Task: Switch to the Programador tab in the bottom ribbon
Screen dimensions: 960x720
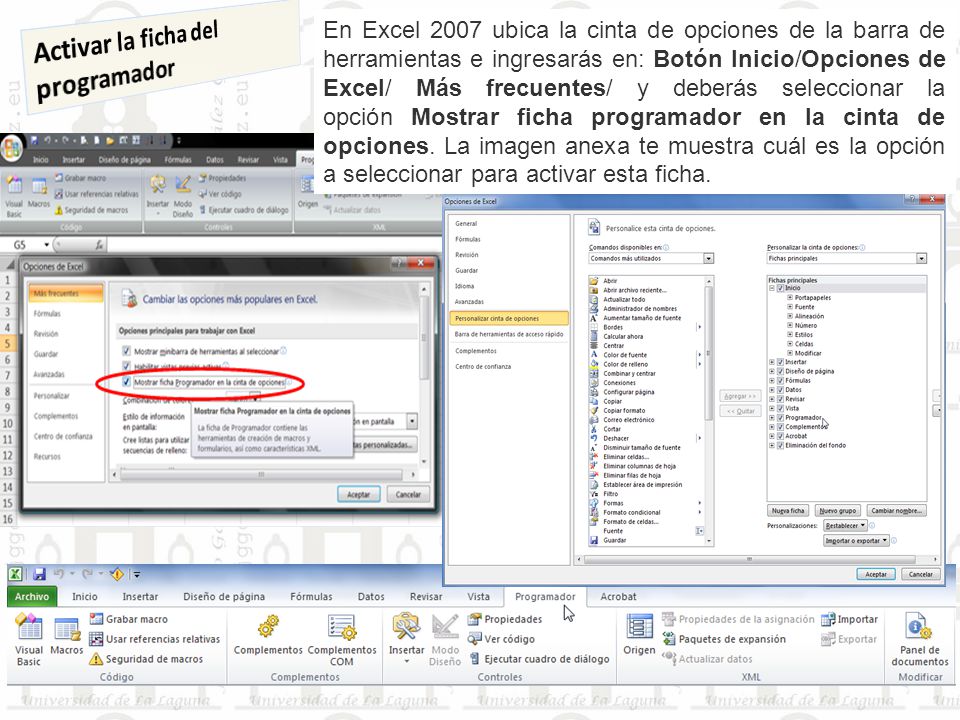Action: (545, 596)
